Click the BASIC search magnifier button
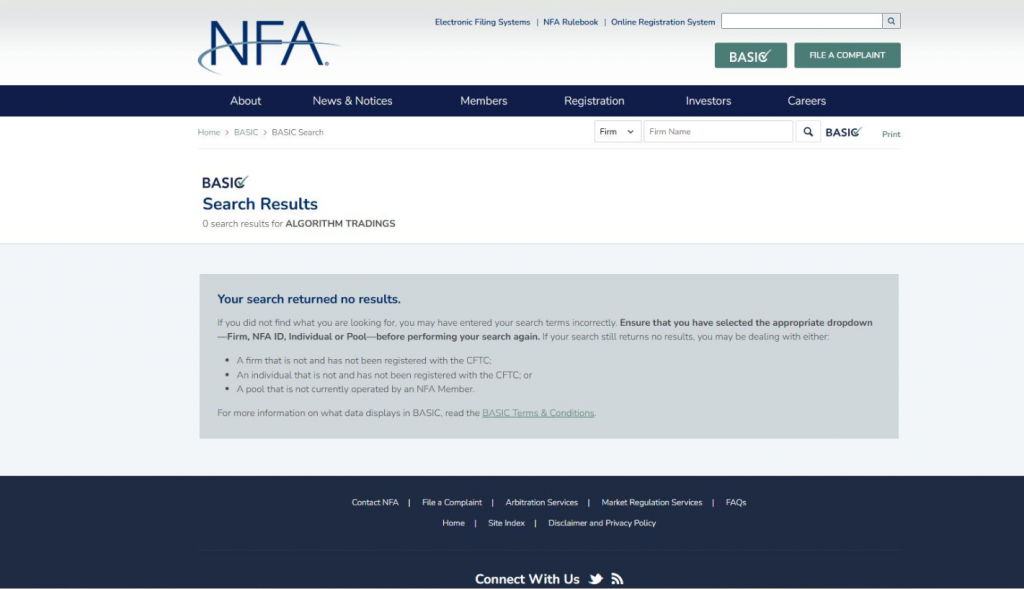Image resolution: width=1024 pixels, height=589 pixels. [x=808, y=132]
